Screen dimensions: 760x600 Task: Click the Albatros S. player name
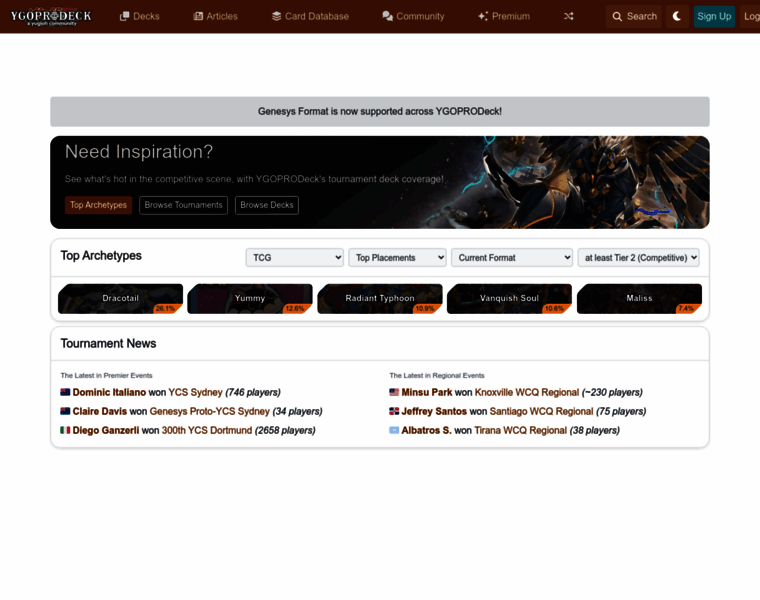point(427,430)
